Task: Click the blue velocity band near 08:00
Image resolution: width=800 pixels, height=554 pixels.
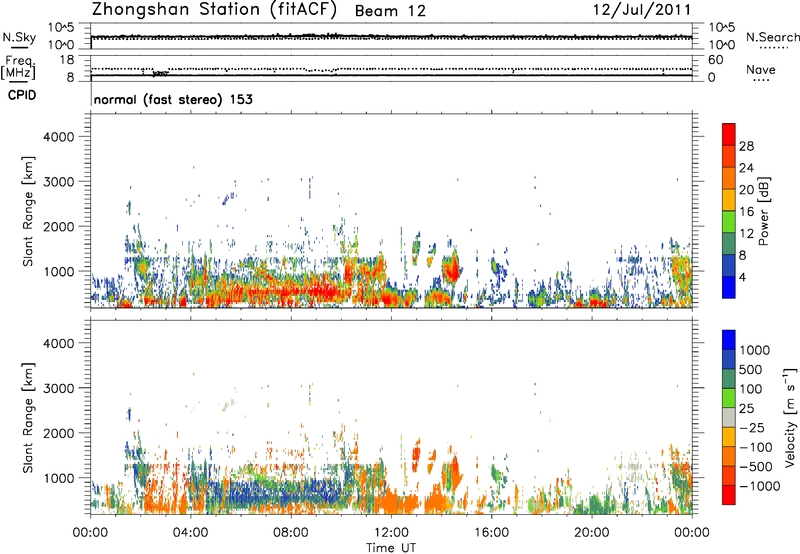Action: tap(291, 494)
